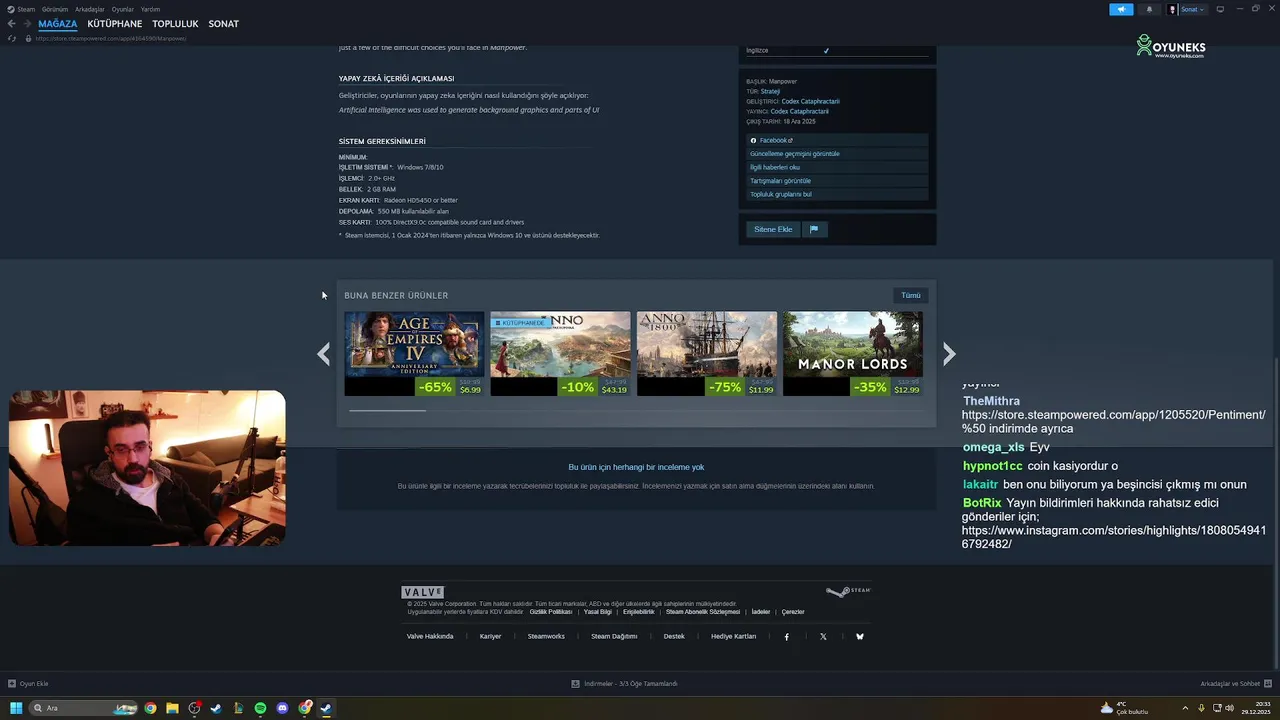Open Topluluk gruplarını bul link

[x=838, y=194]
